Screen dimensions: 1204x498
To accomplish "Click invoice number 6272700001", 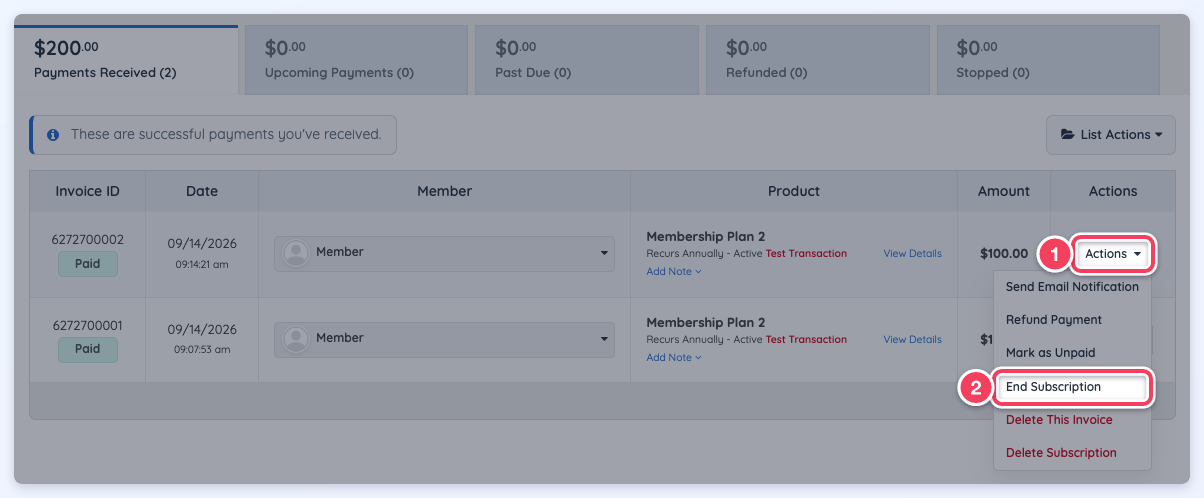I will click(87, 326).
